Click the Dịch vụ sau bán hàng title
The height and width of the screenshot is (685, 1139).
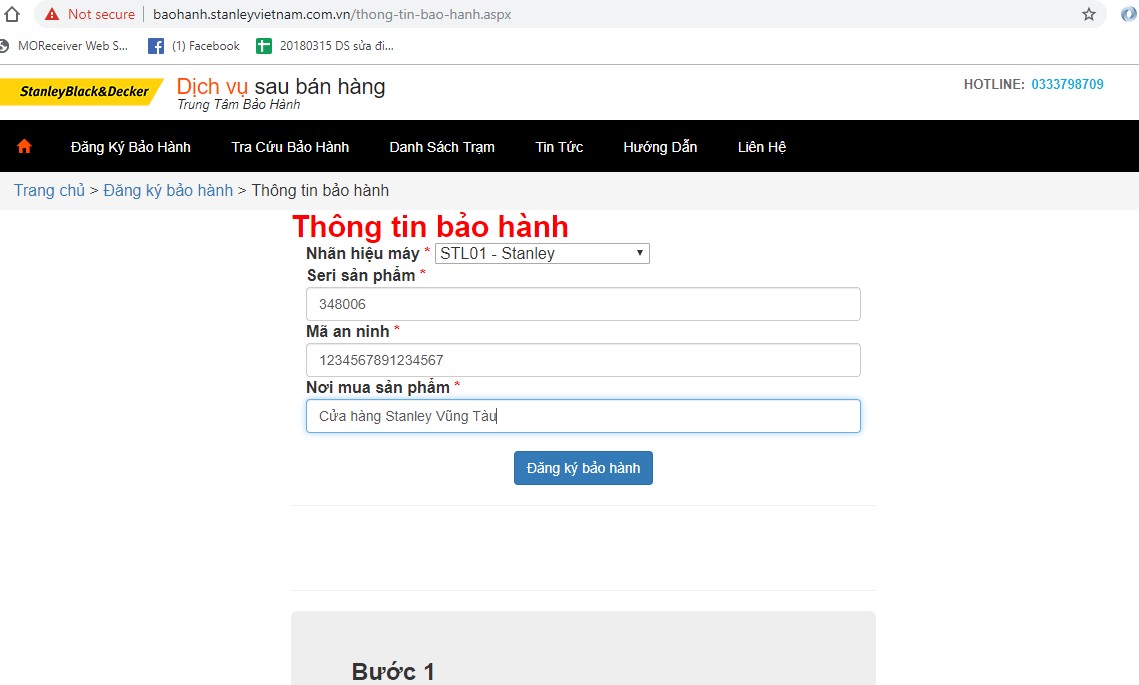click(281, 86)
